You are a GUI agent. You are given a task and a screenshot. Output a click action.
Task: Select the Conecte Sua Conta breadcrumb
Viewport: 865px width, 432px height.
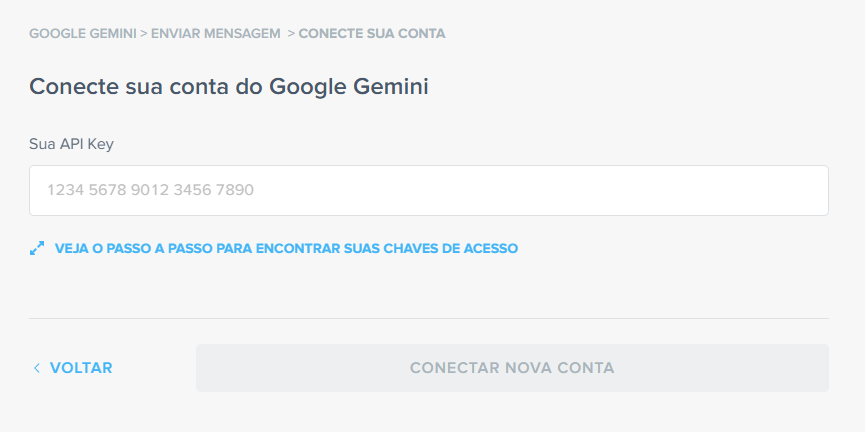coord(372,34)
